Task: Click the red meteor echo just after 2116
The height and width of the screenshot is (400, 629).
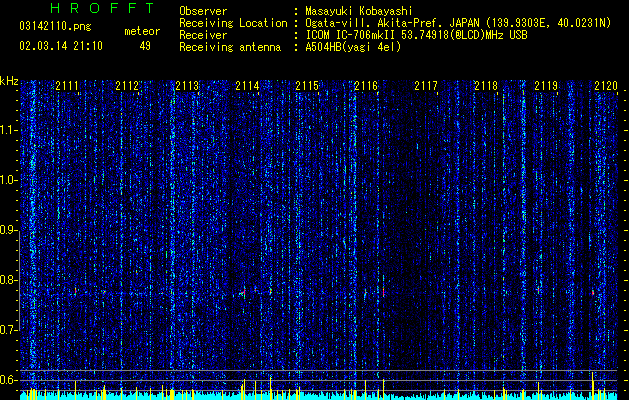Action: coord(383,292)
